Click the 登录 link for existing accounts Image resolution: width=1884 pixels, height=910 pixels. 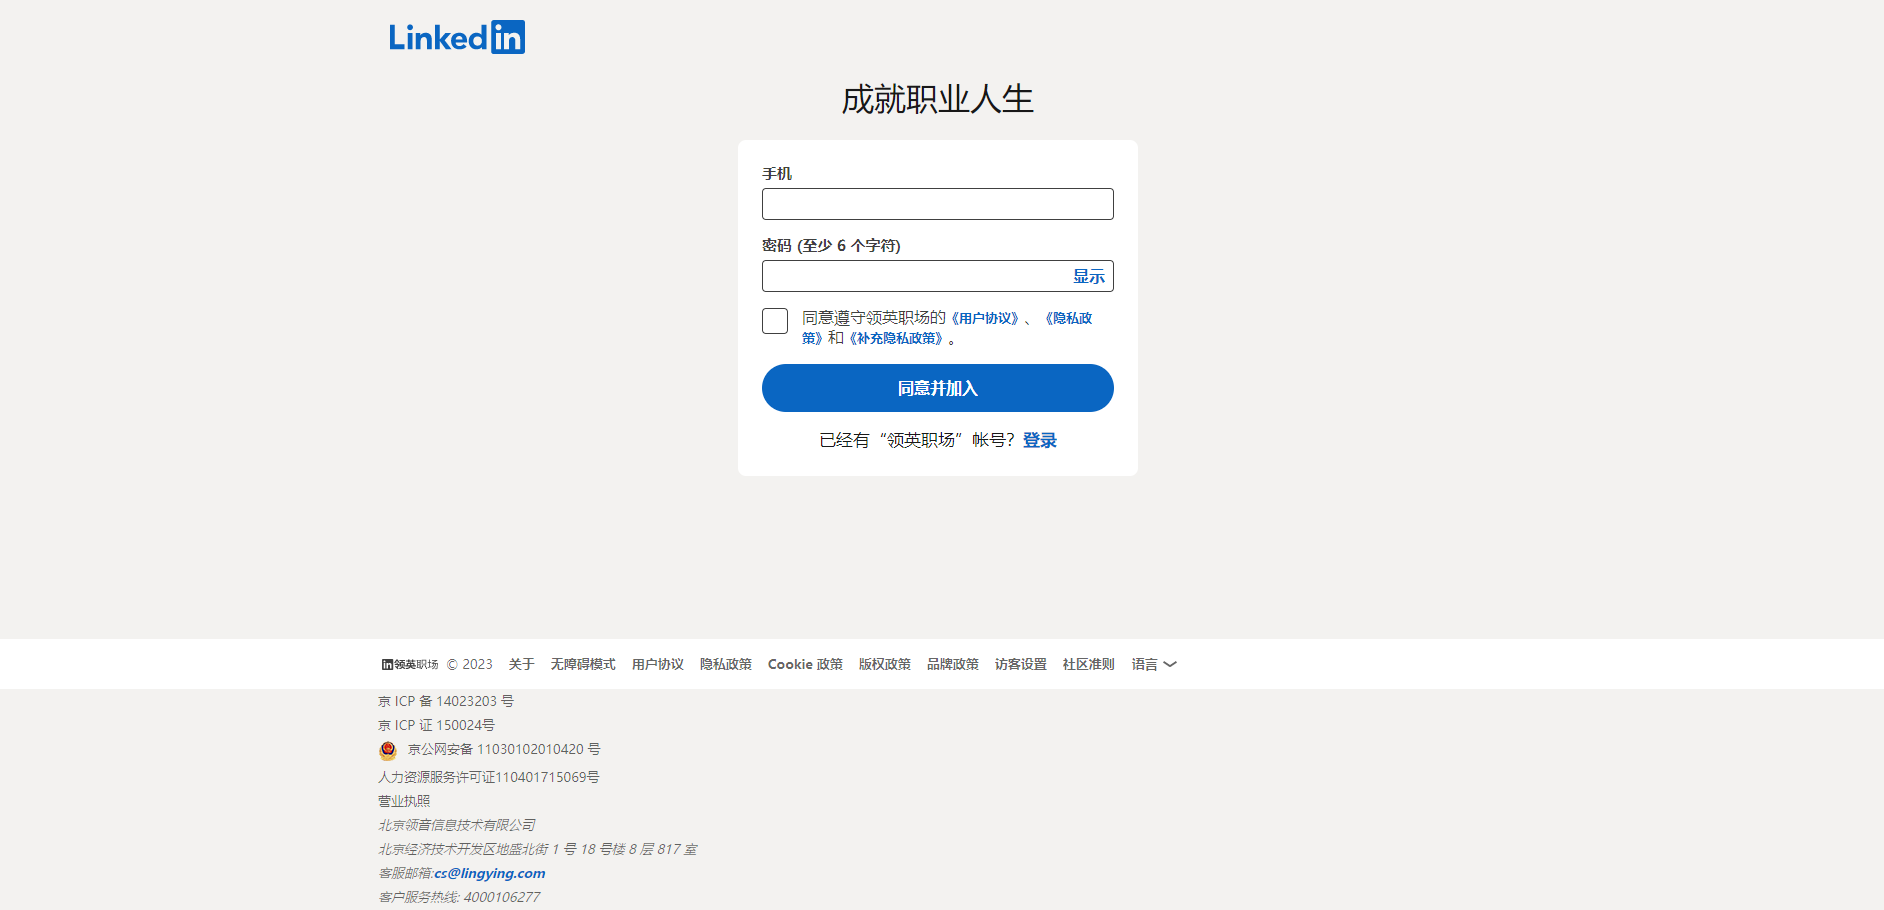point(1038,439)
